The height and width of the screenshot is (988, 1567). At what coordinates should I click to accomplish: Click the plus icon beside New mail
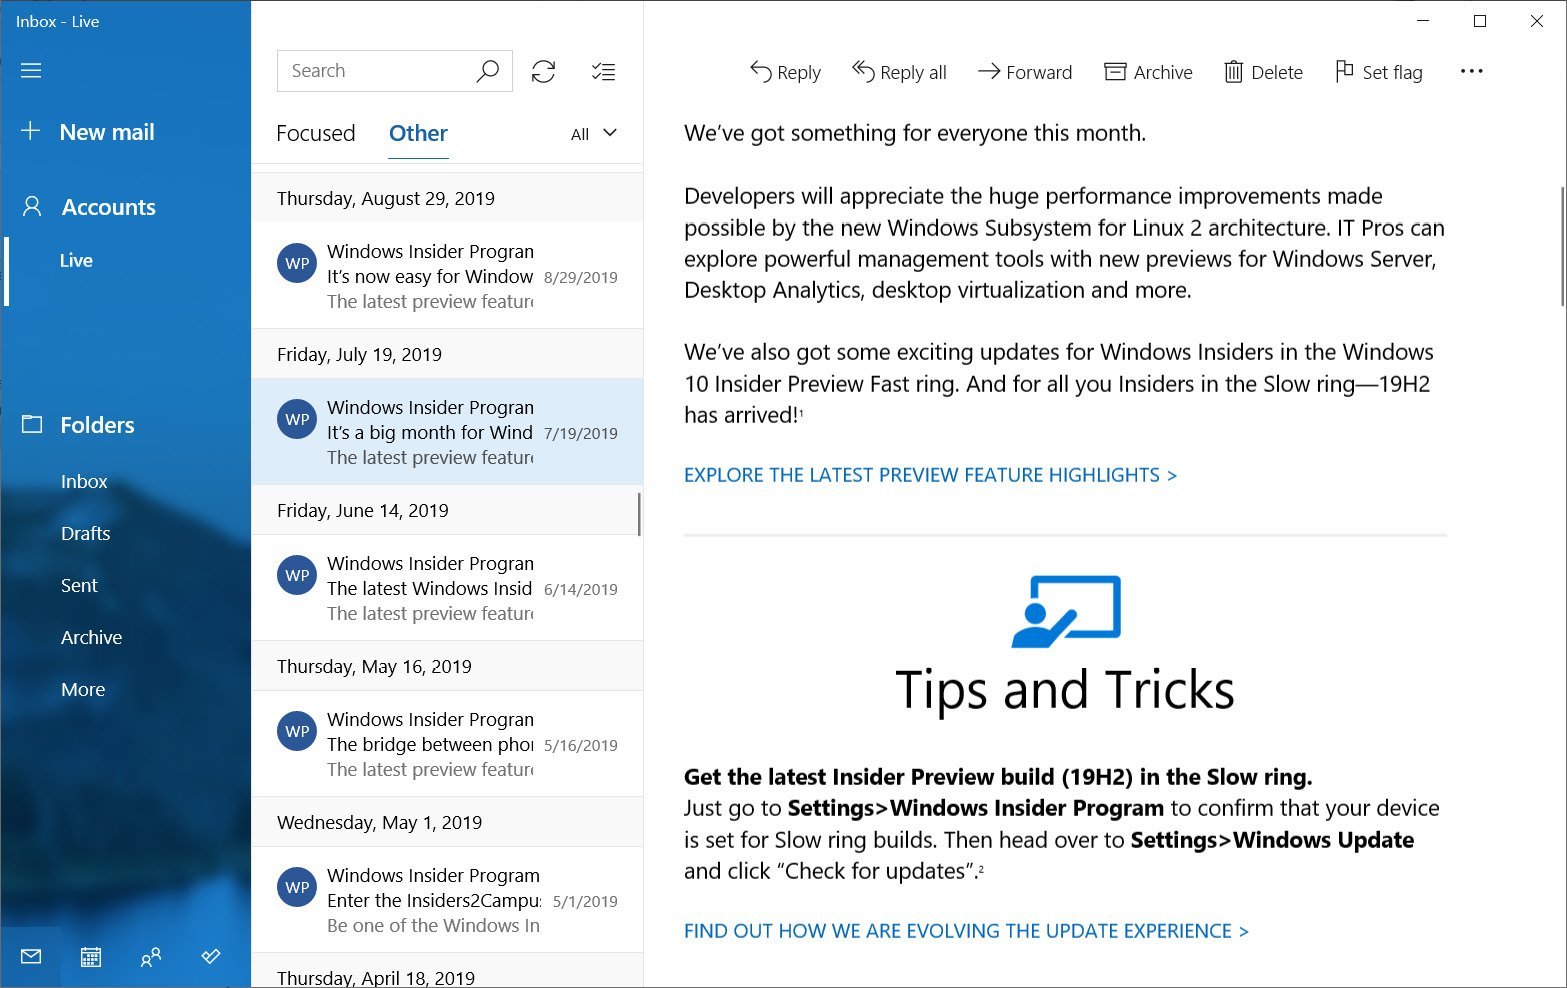(31, 131)
